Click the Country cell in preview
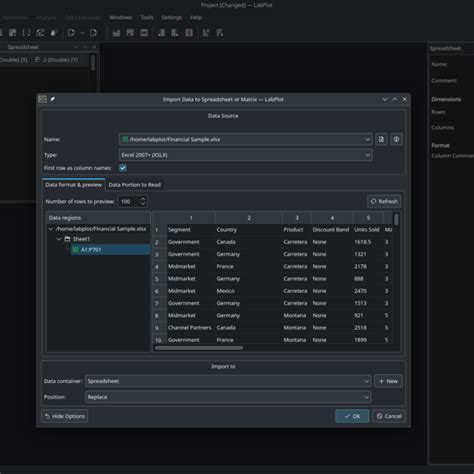Image resolution: width=474 pixels, height=474 pixels. [249, 230]
